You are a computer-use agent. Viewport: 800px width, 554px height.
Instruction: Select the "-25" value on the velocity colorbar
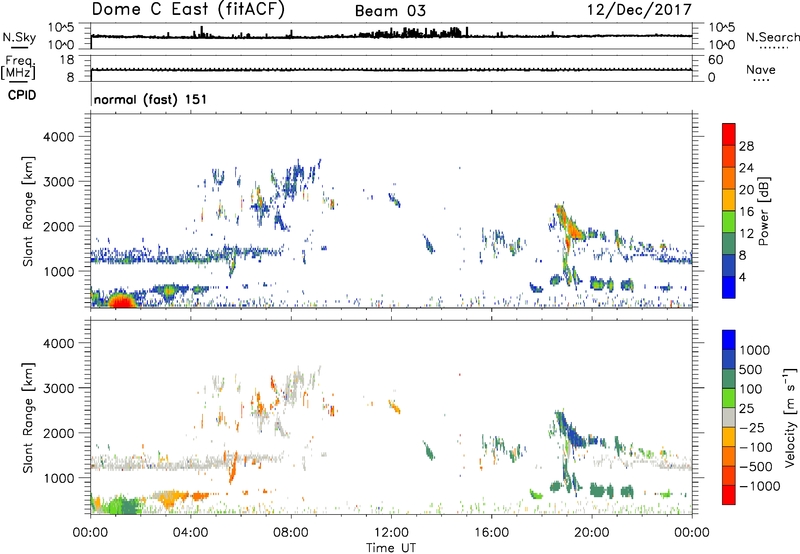click(752, 428)
